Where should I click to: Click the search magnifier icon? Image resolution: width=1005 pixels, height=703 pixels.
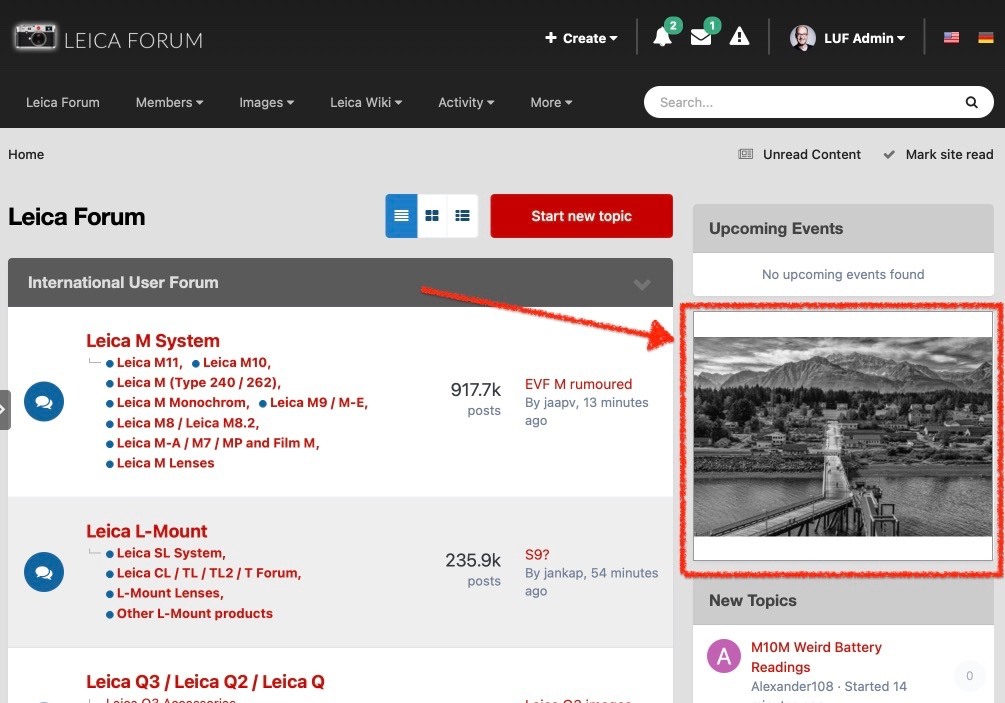[971, 102]
